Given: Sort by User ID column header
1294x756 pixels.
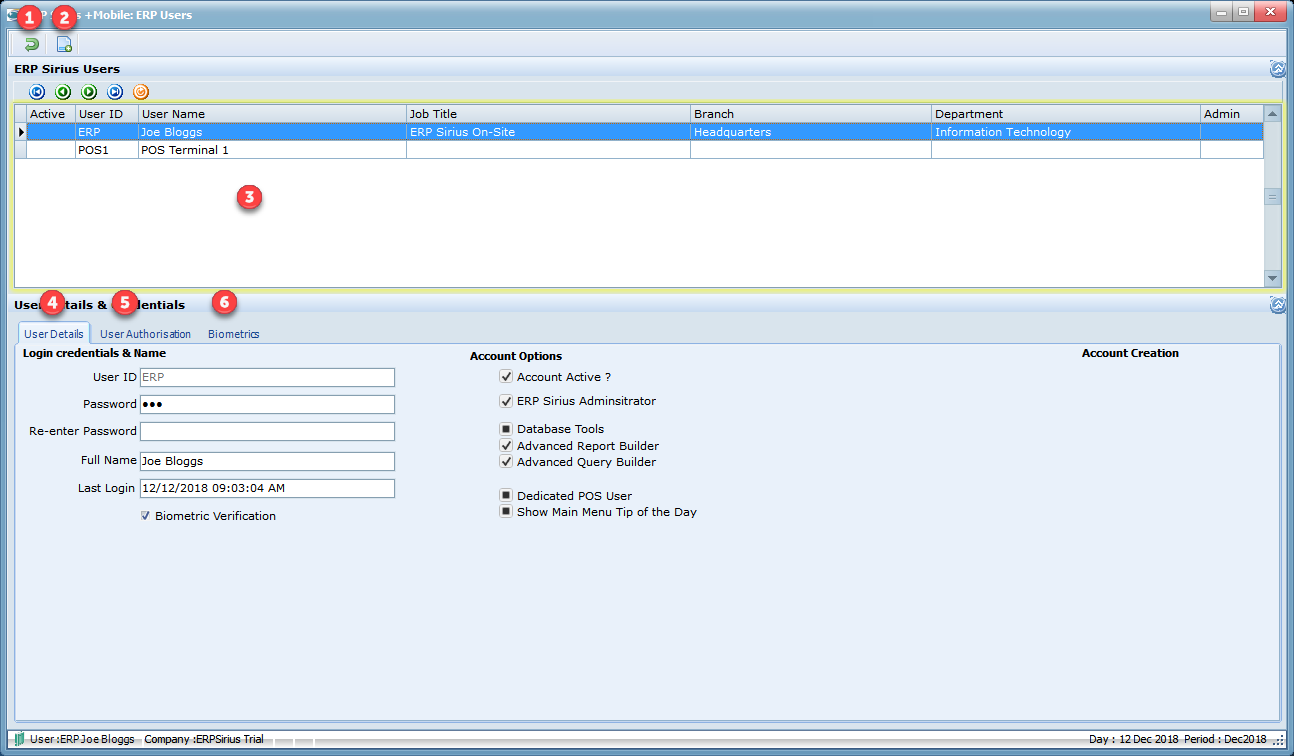Looking at the screenshot, I should (107, 114).
